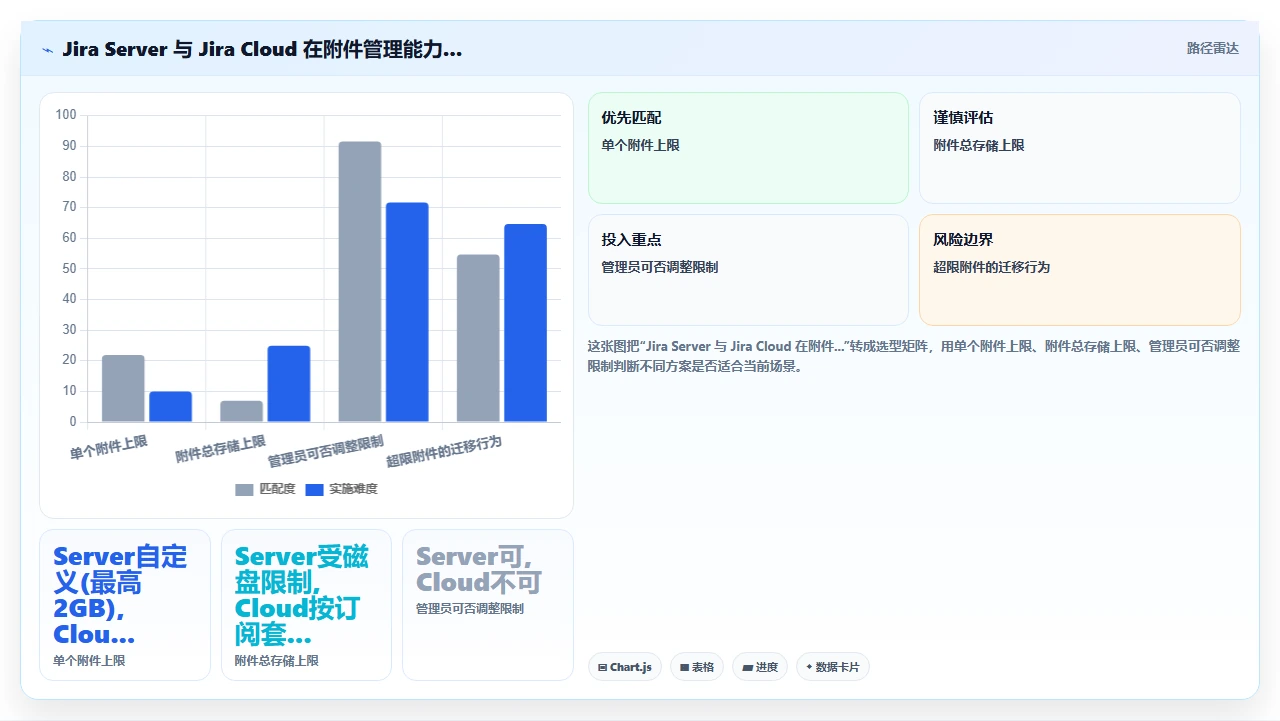Click the 超限附件的迁移行为 x-axis label

(444, 451)
